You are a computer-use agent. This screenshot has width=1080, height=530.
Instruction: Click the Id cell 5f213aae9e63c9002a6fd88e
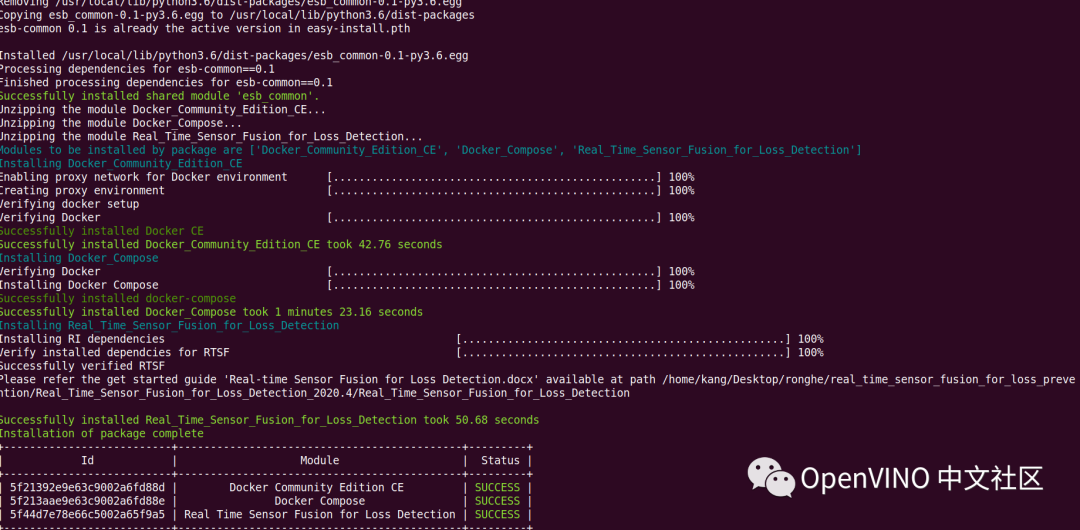click(87, 501)
